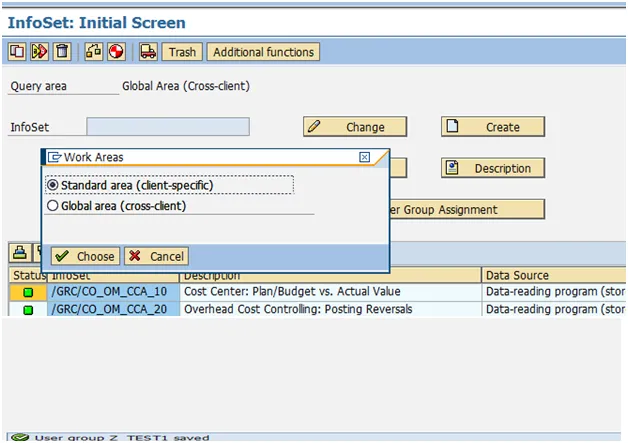Click the Create button

pyautogui.click(x=493, y=127)
